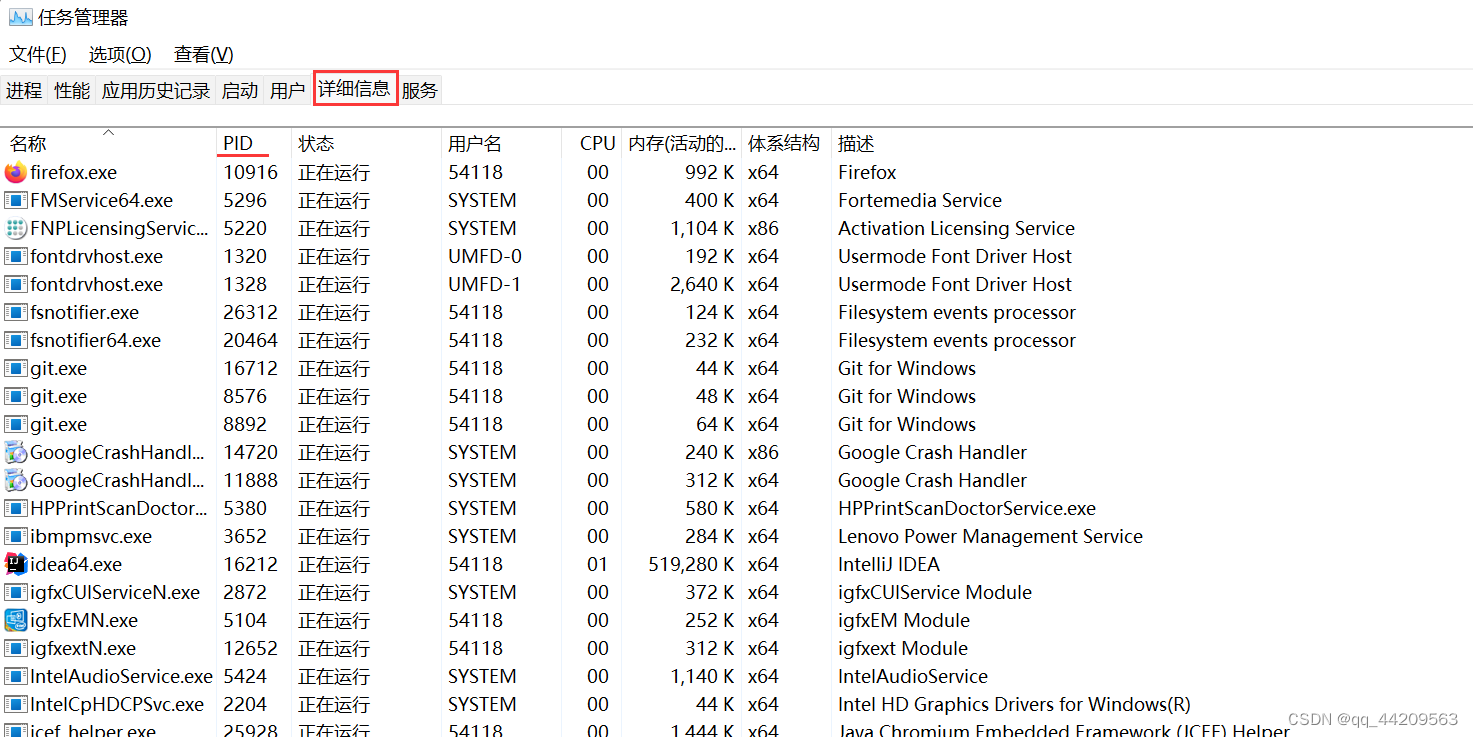The height and width of the screenshot is (737, 1473).
Task: Click the icon of git.exe PID 8892
Action: click(x=15, y=424)
